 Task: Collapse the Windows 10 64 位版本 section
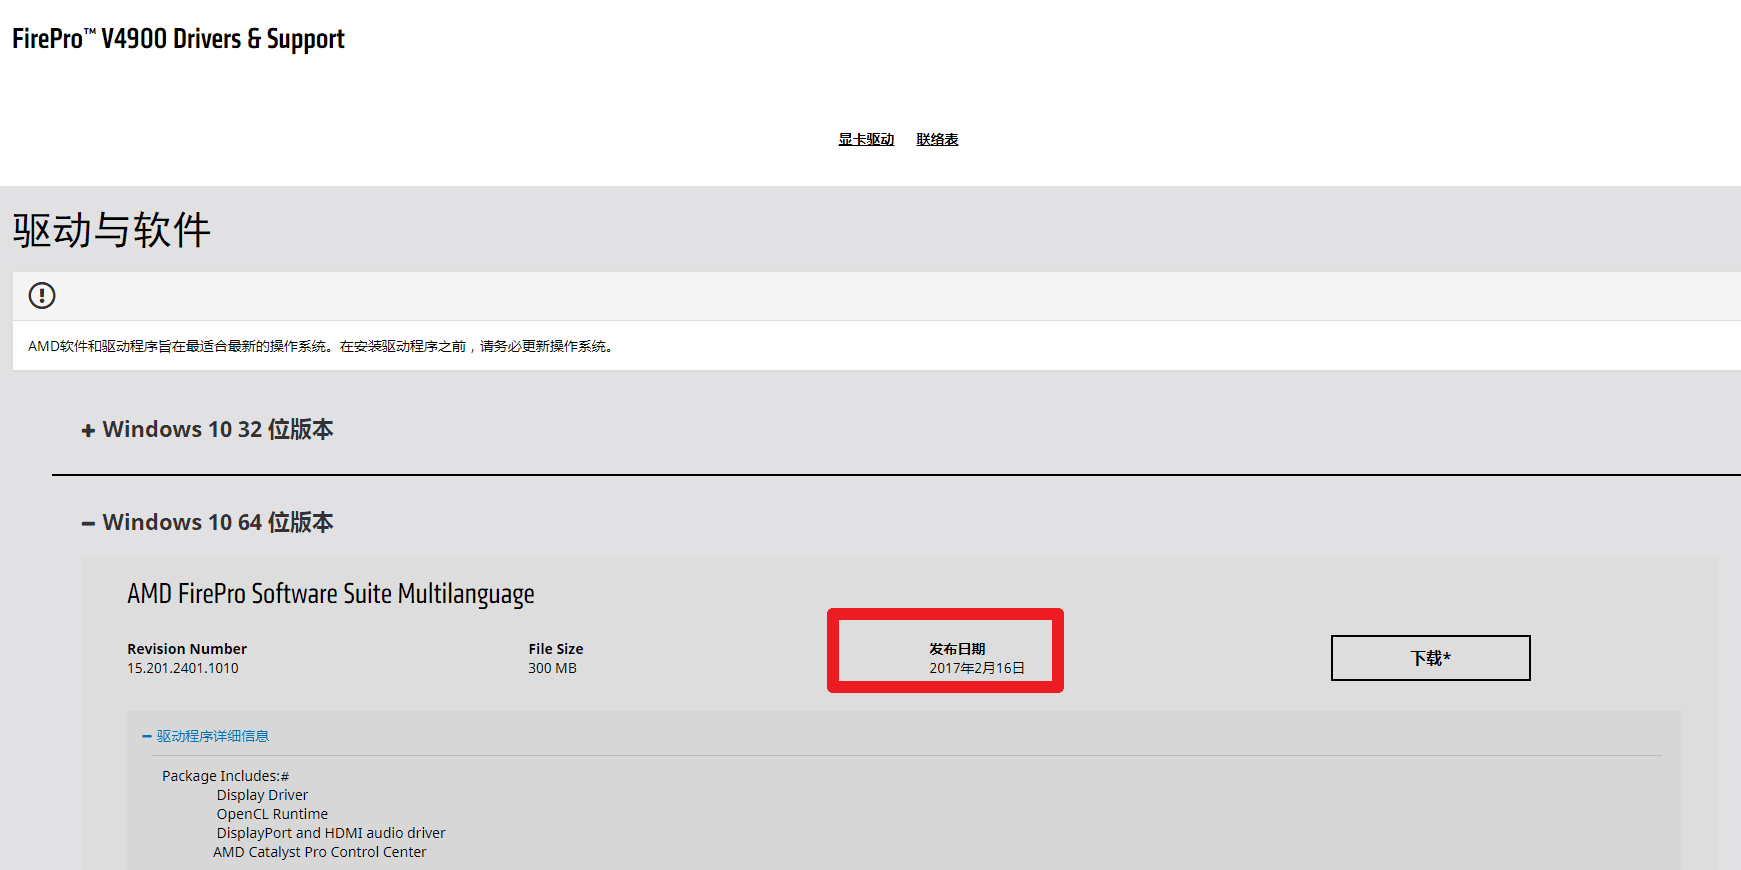(208, 522)
